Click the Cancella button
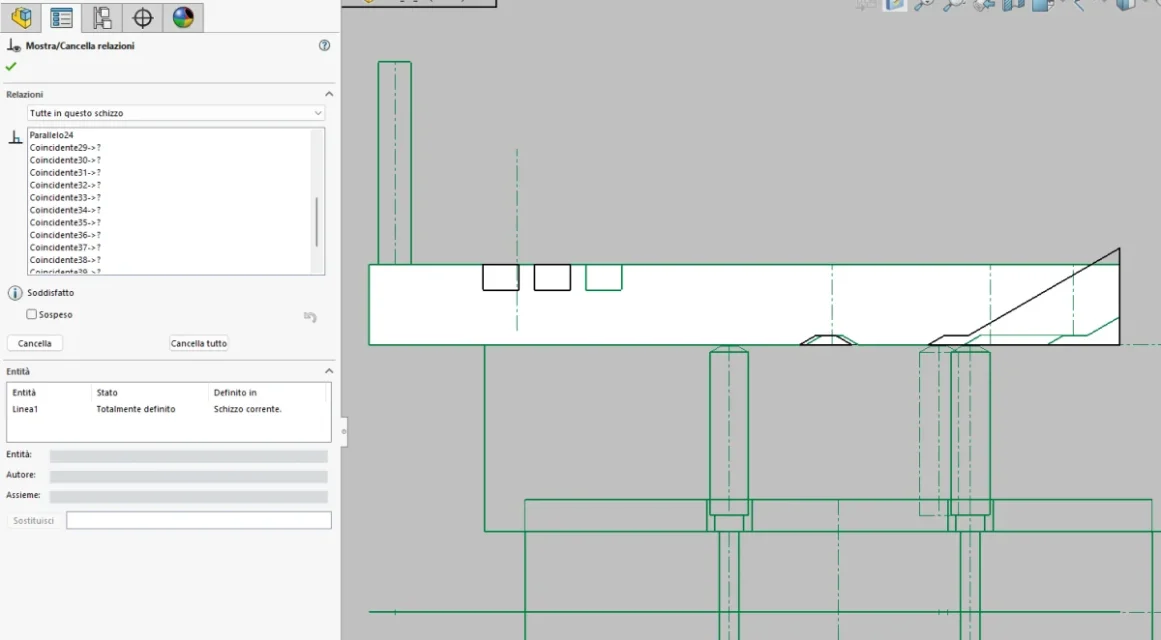This screenshot has width=1161, height=640. click(x=35, y=344)
